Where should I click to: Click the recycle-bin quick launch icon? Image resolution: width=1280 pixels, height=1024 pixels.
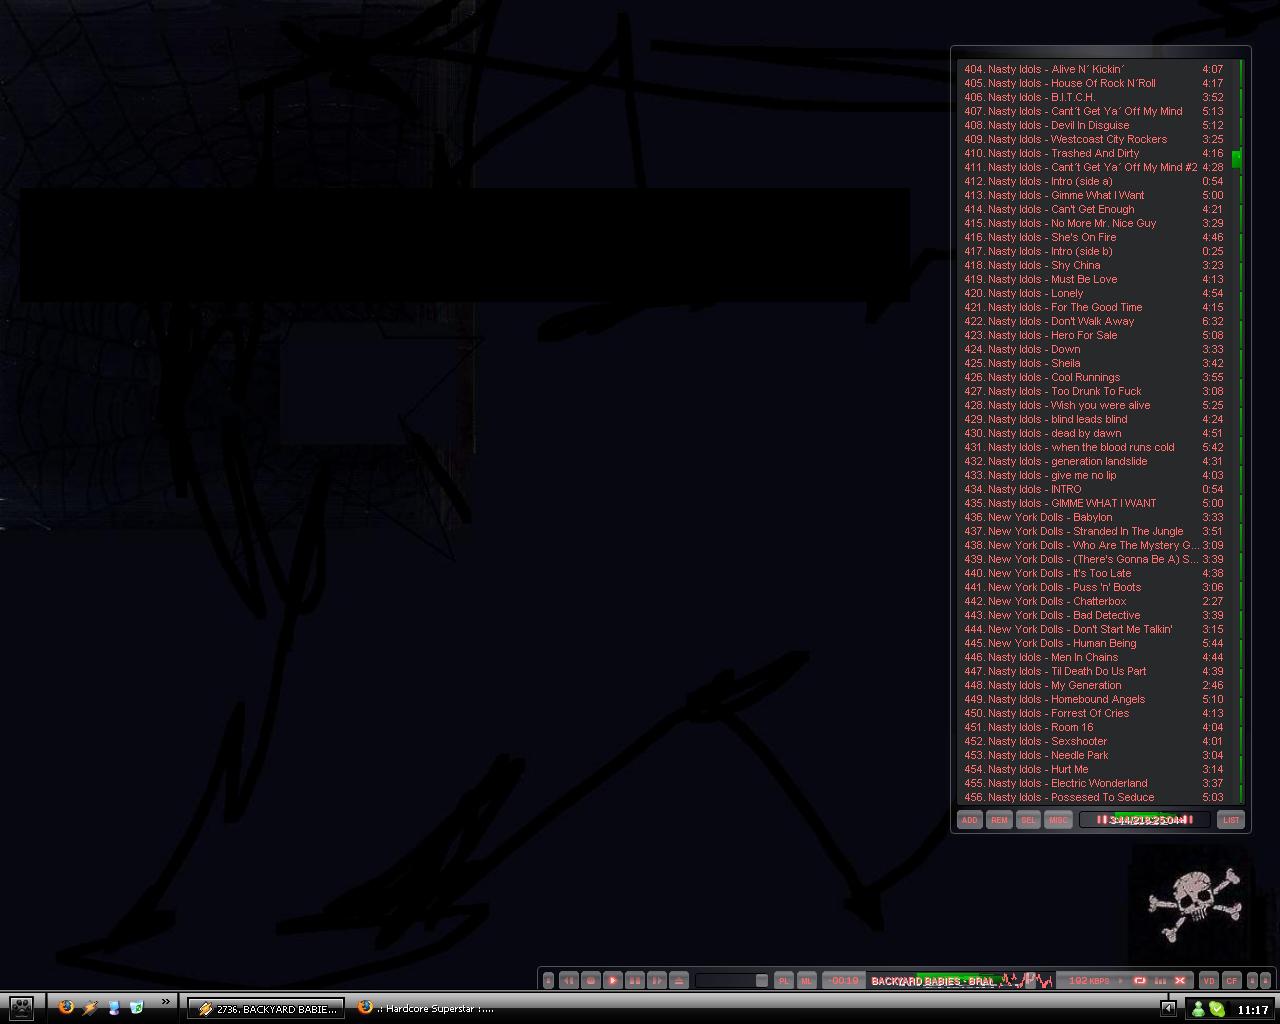tap(136, 1007)
